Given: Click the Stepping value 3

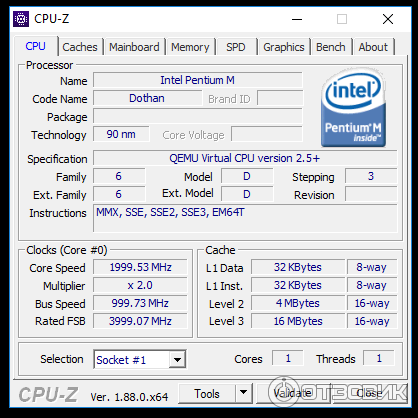Looking at the screenshot, I should (371, 176).
